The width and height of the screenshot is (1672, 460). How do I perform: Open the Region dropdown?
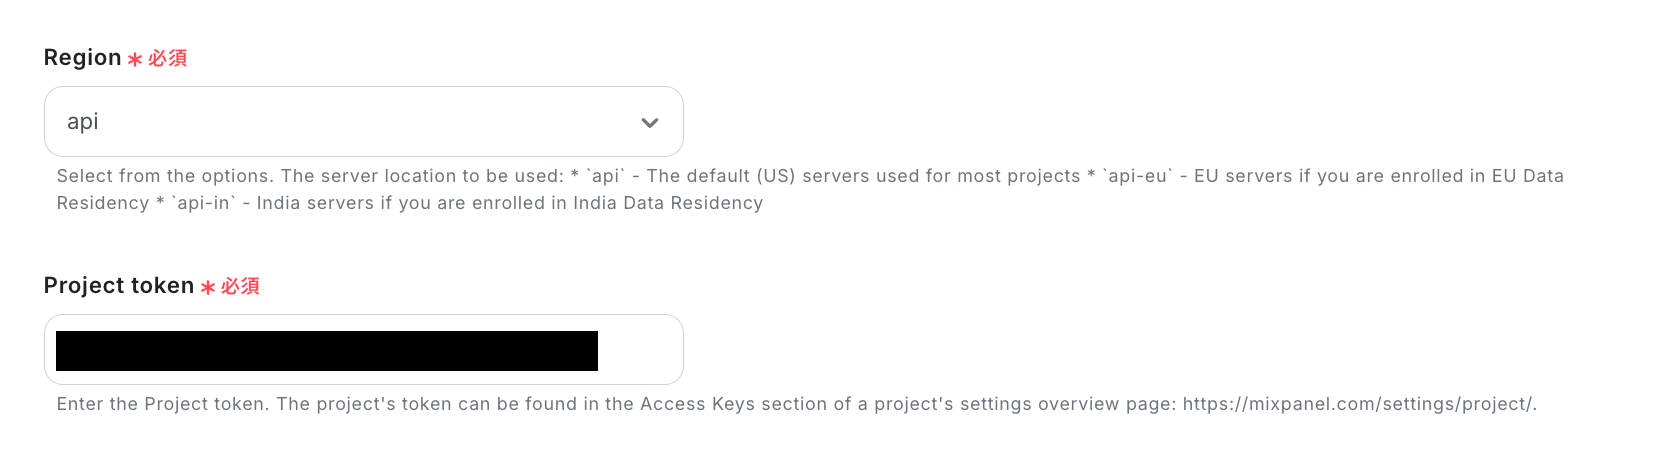coord(363,122)
